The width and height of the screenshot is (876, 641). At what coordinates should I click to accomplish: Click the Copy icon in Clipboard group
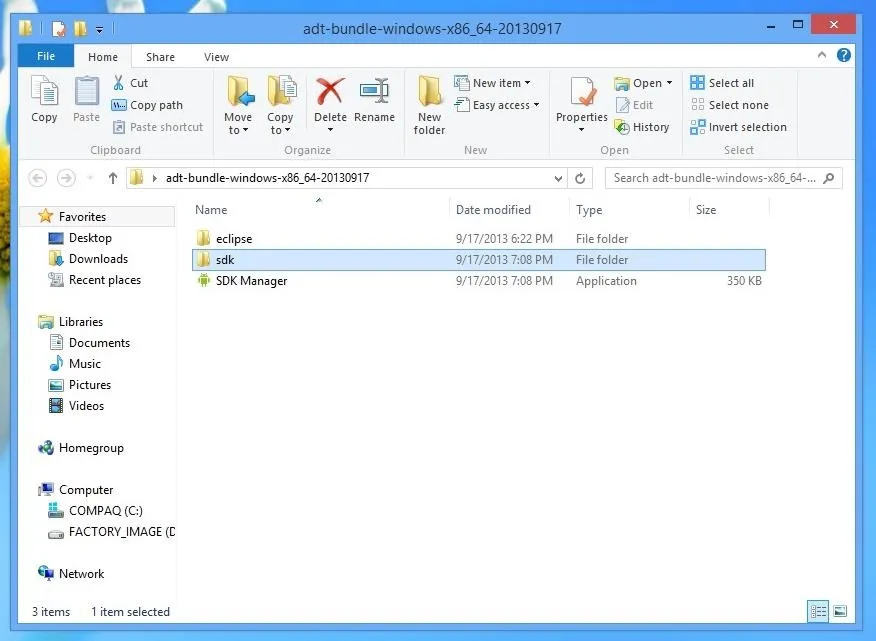coord(44,99)
